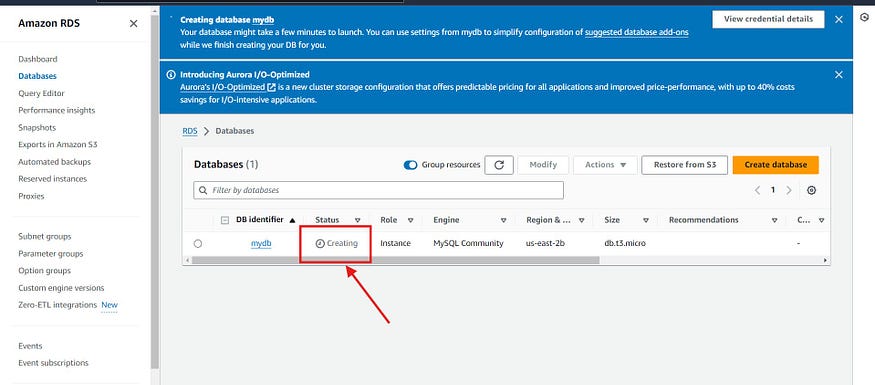This screenshot has width=875, height=385.
Task: Click the clock icon at top right edge
Action: tap(864, 18)
